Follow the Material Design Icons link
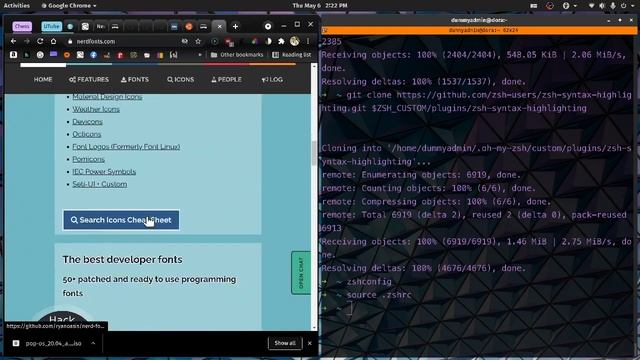 107,97
